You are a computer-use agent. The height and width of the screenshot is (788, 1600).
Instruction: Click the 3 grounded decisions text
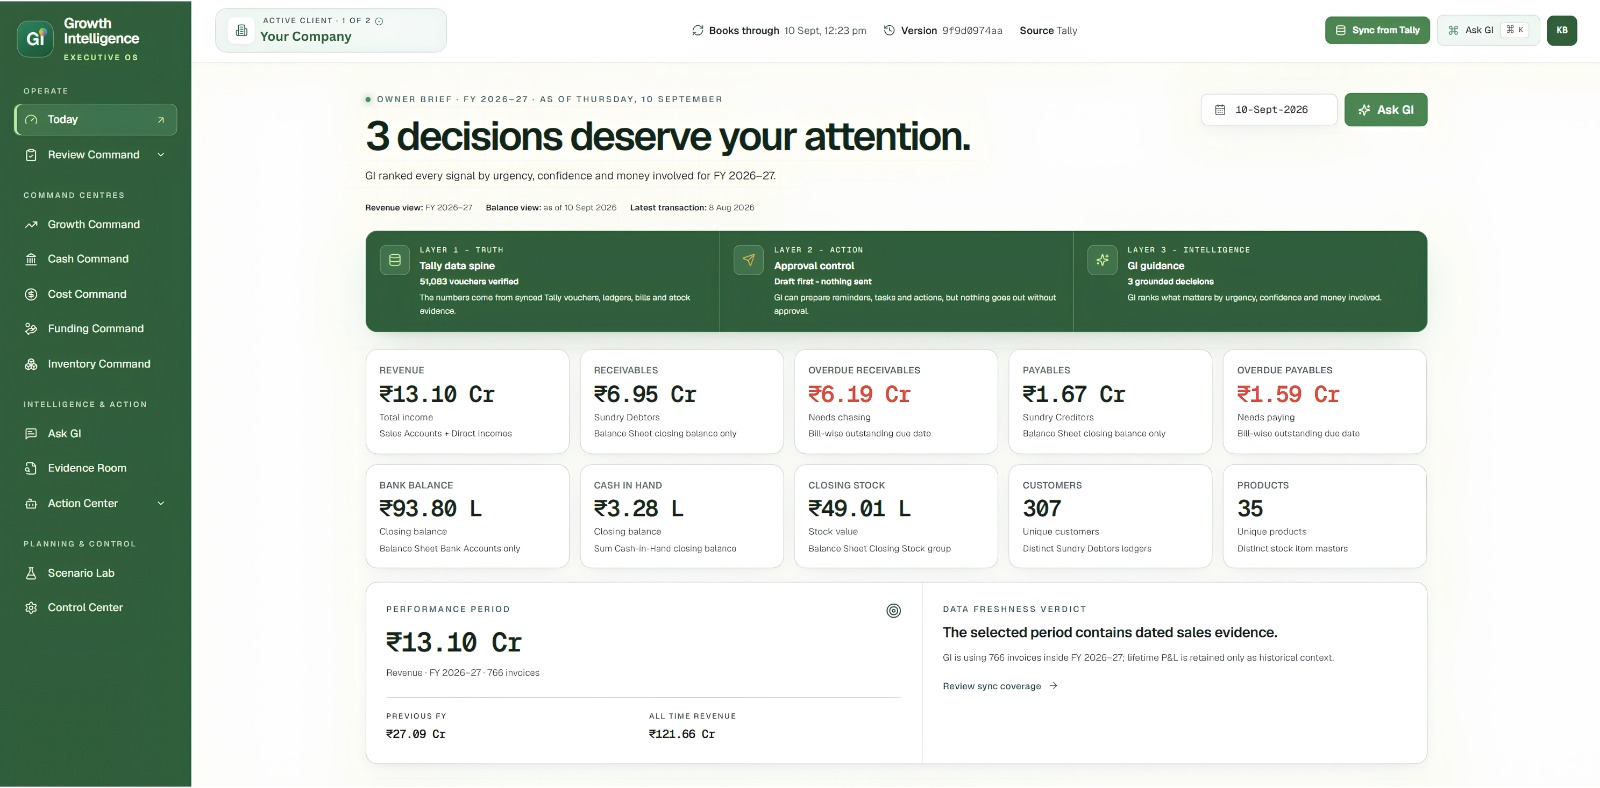(x=1170, y=282)
